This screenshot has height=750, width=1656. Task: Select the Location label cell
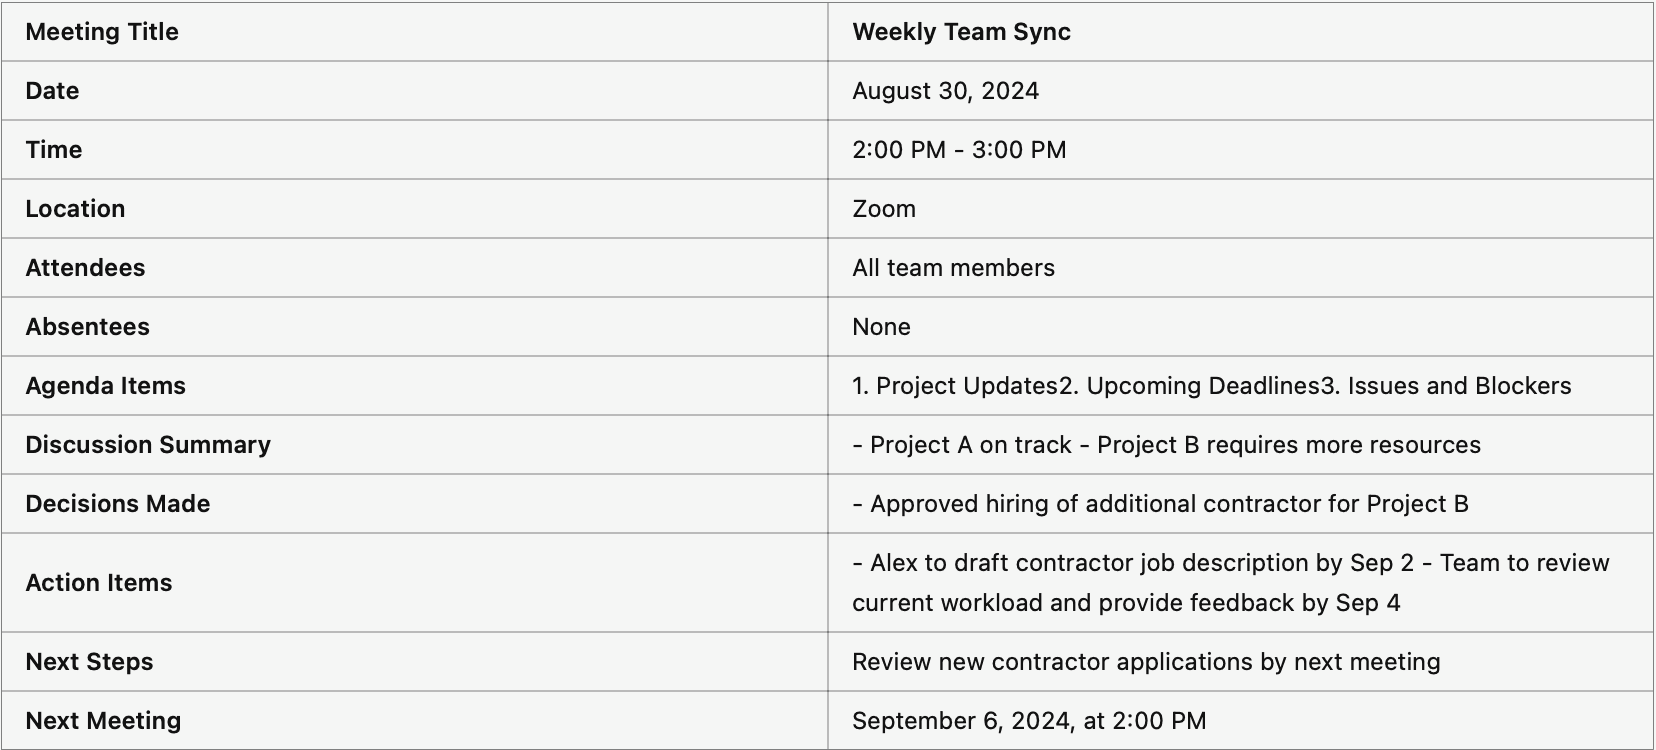414,209
